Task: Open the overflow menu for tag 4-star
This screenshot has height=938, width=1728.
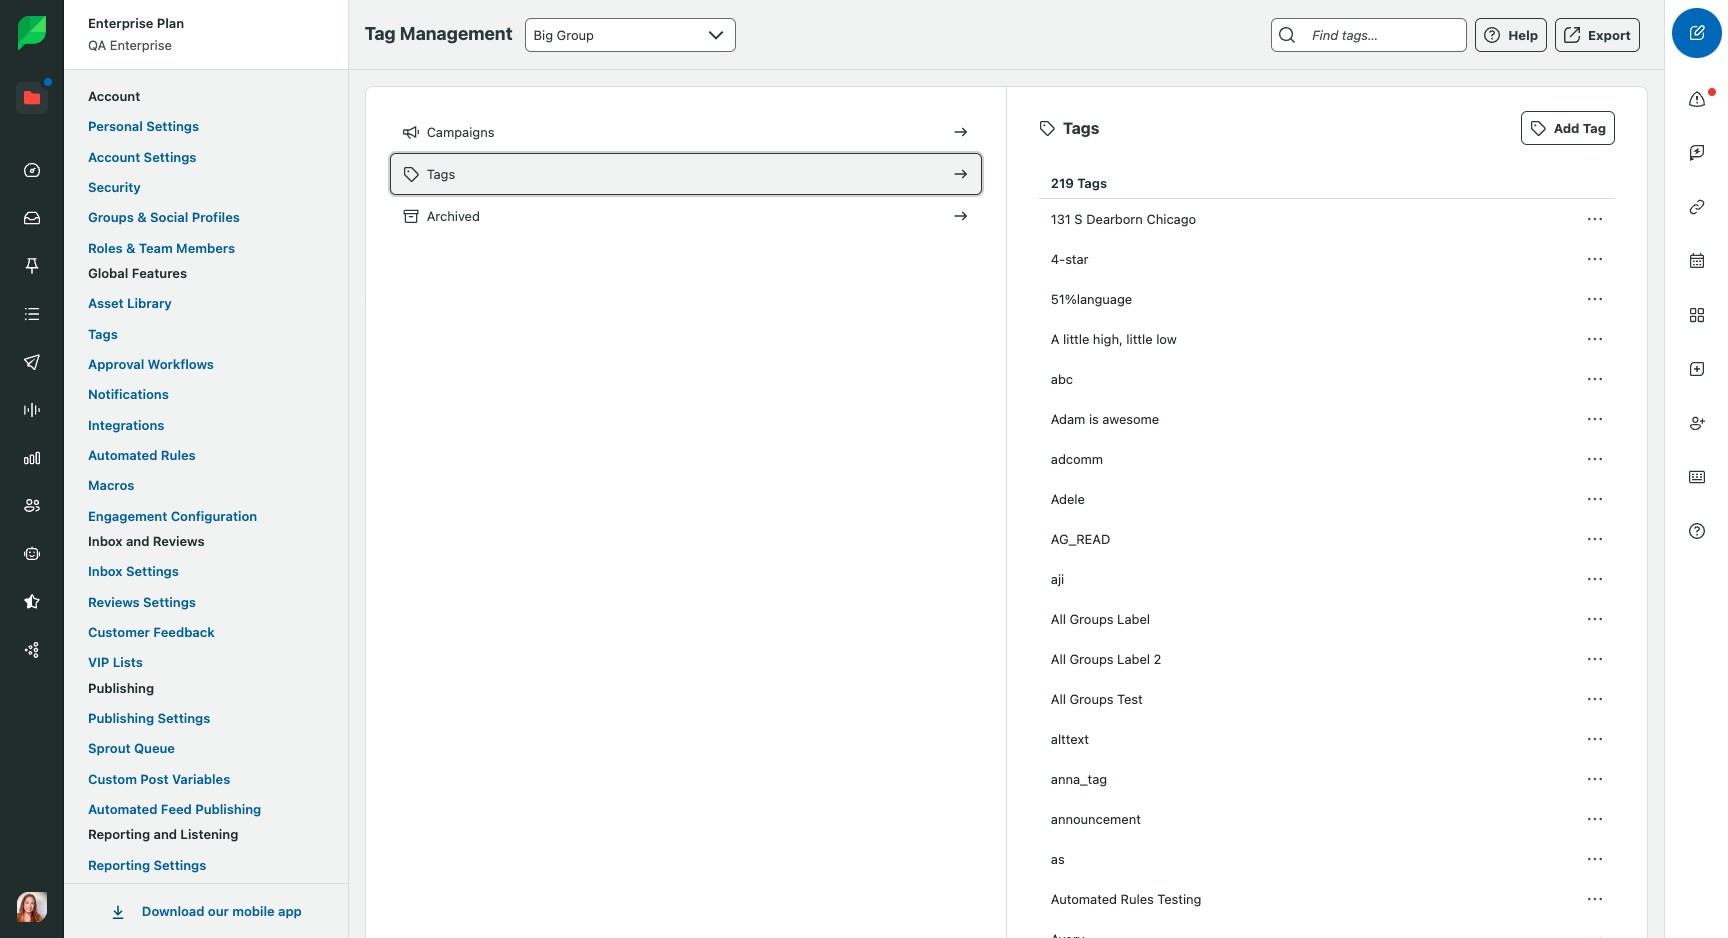Action: click(1595, 259)
